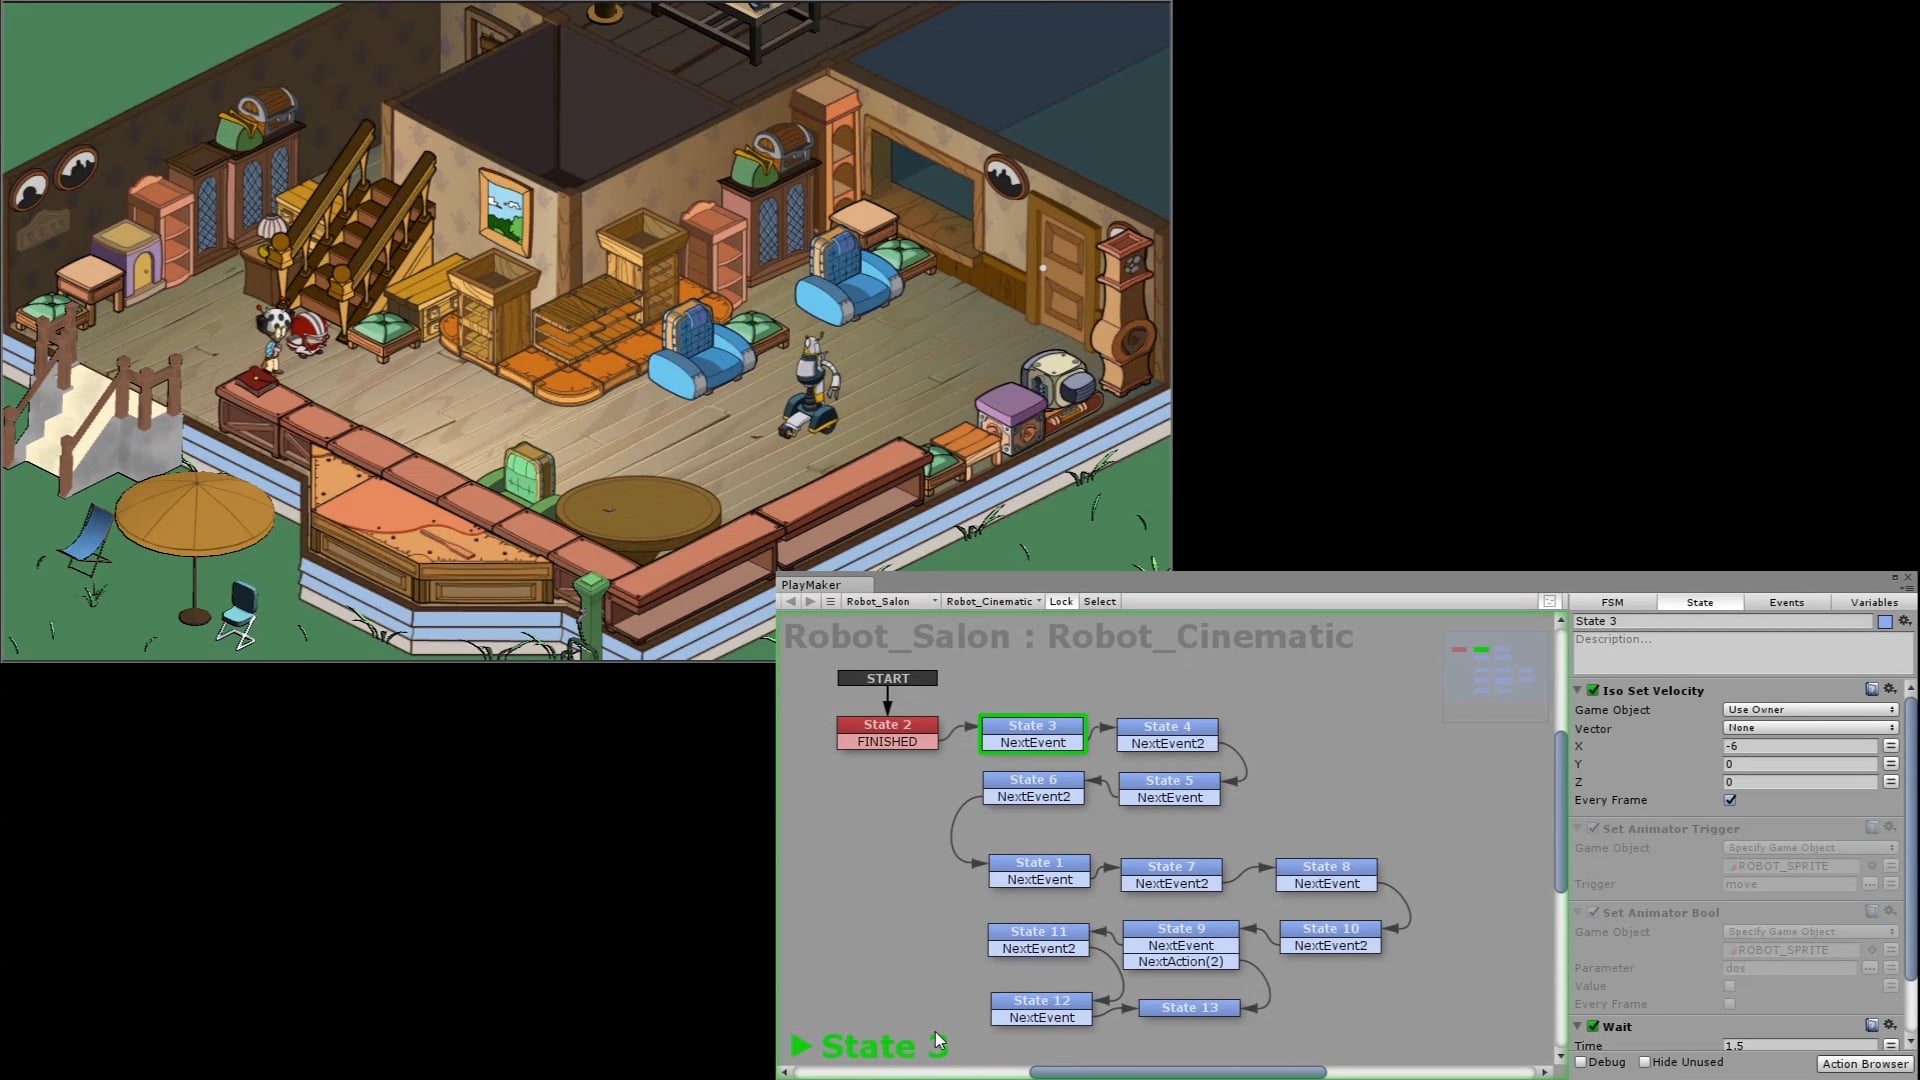This screenshot has height=1080, width=1920.
Task: Click the PlayMaker FSM tab
Action: point(1611,601)
